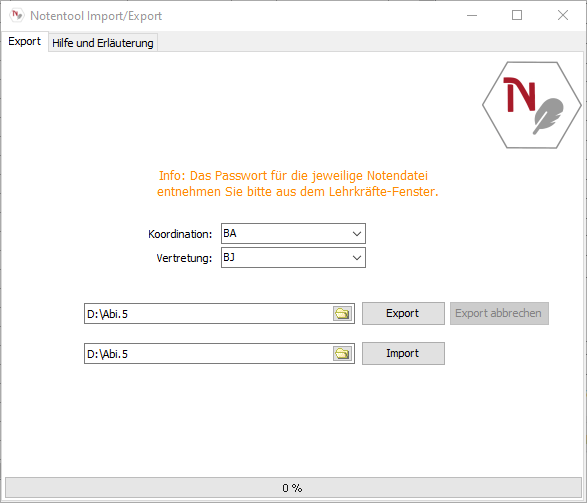Click the 0 % progress bar

[x=293, y=488]
